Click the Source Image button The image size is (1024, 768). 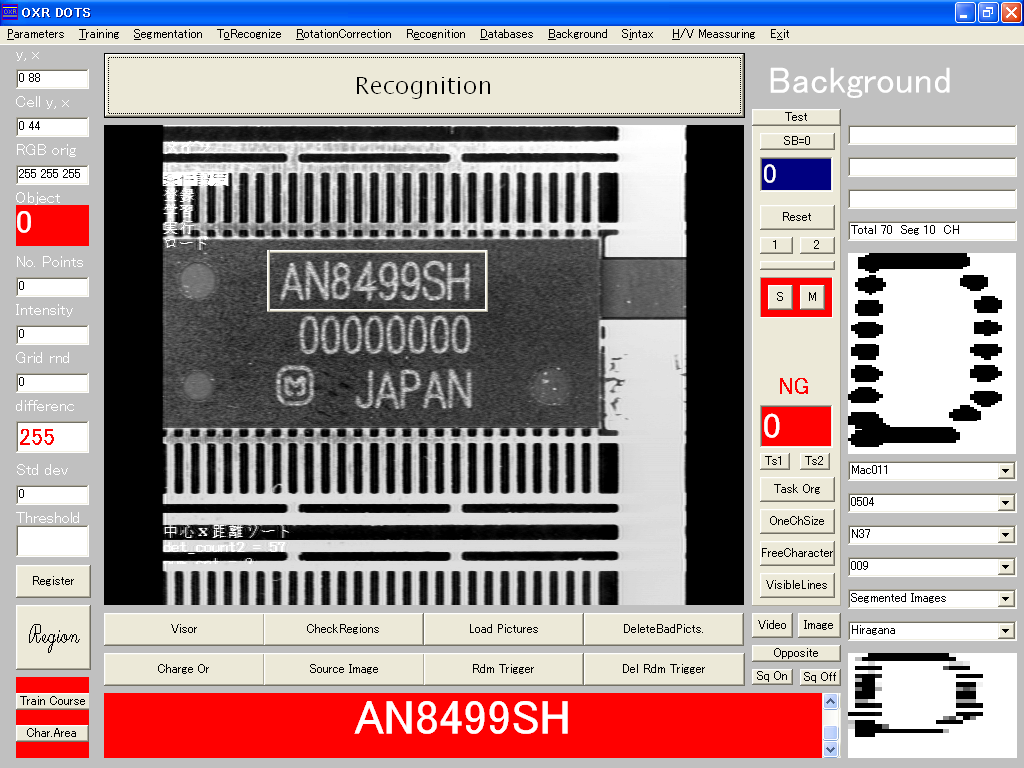[344, 669]
